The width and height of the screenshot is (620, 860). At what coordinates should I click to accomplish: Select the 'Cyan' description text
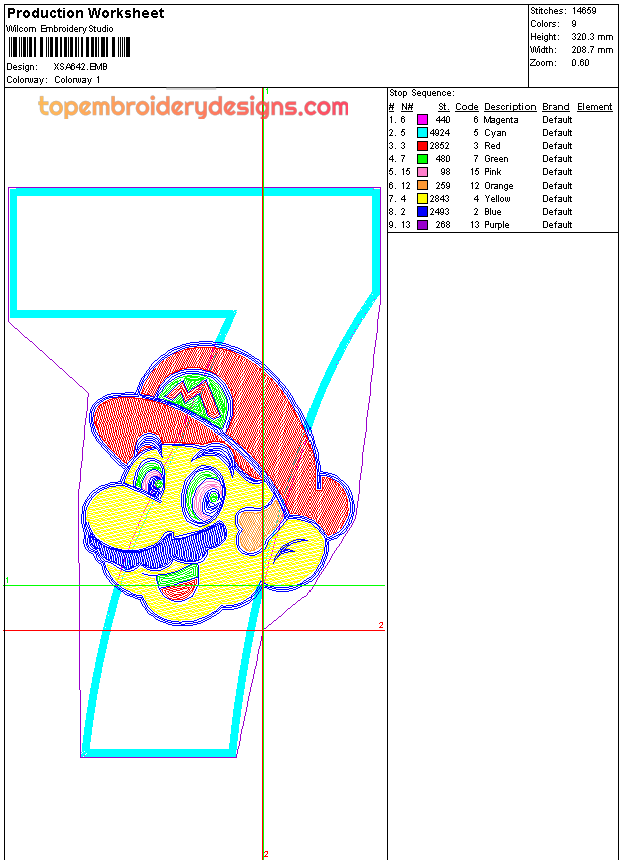tap(495, 133)
